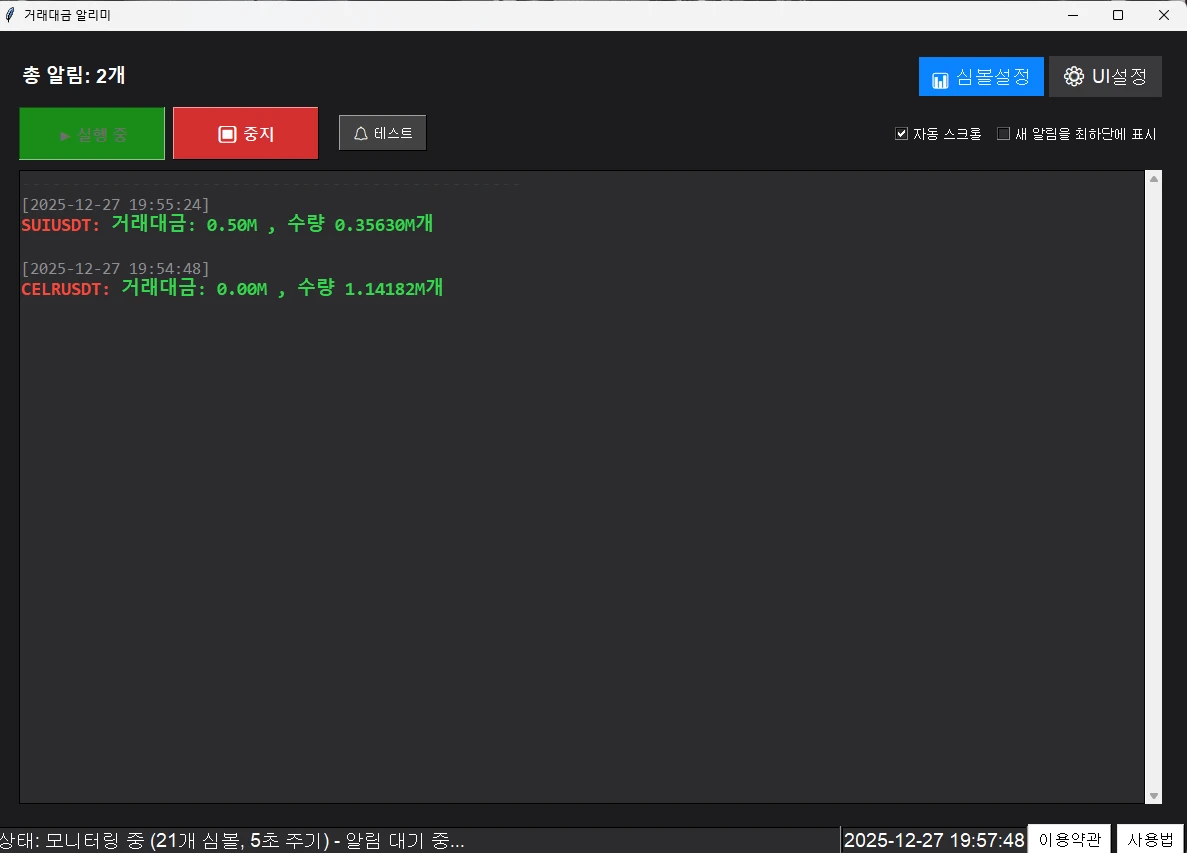The height and width of the screenshot is (853, 1187).
Task: Close the 거래대금 알리미 window
Action: coord(1164,15)
